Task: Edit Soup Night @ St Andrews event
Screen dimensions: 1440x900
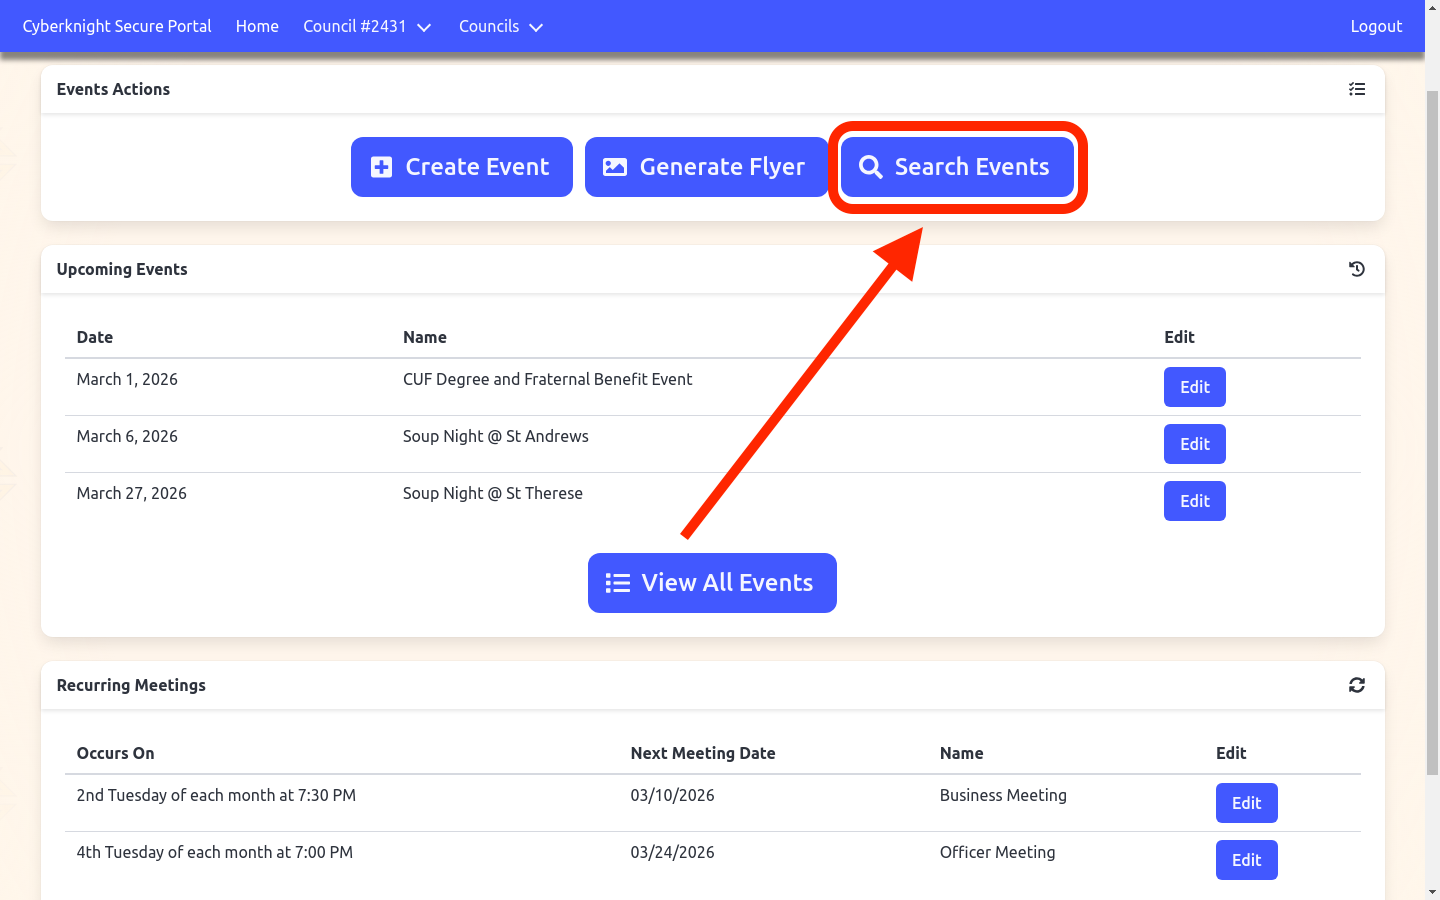Action: 1194,444
